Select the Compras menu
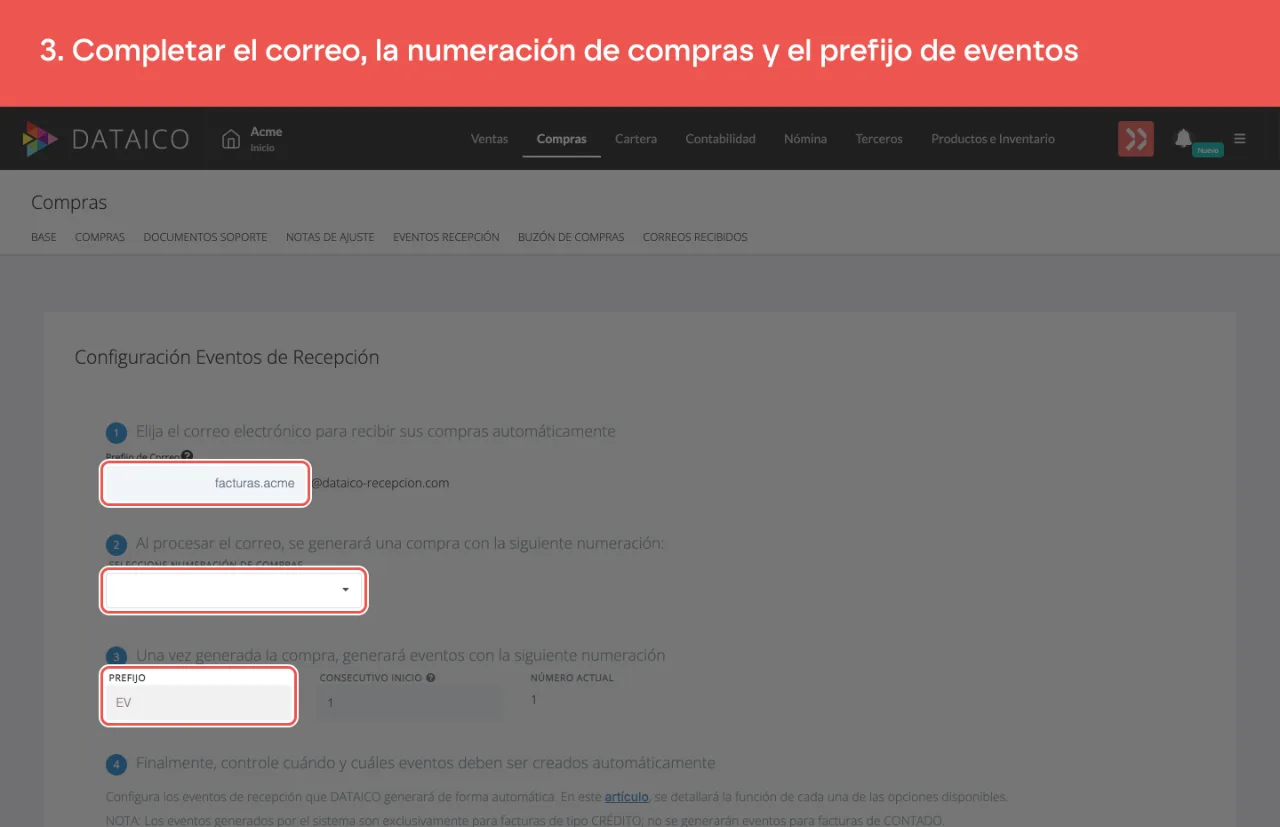The width and height of the screenshot is (1280, 827). [x=561, y=139]
